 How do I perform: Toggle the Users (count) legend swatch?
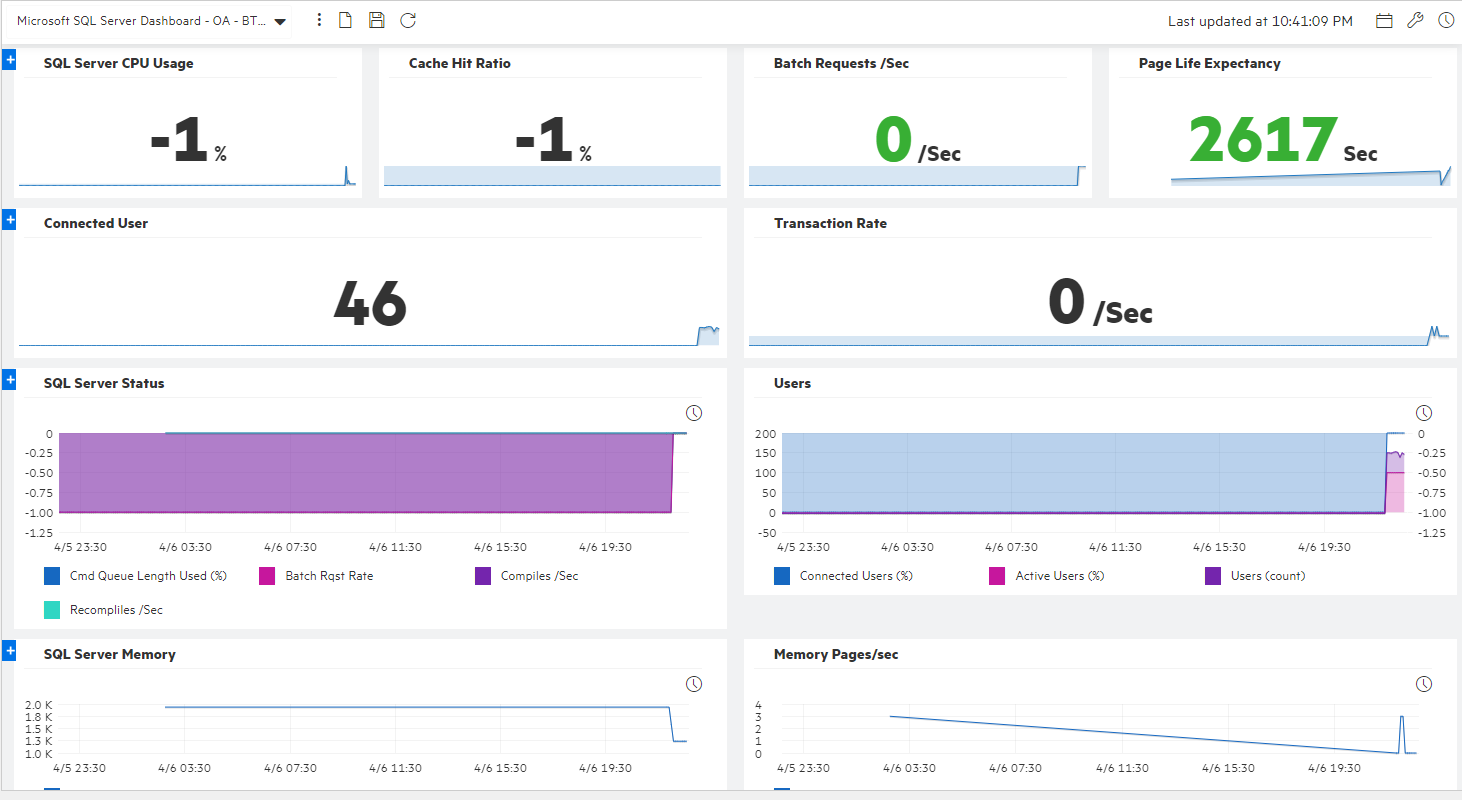pos(1213,576)
